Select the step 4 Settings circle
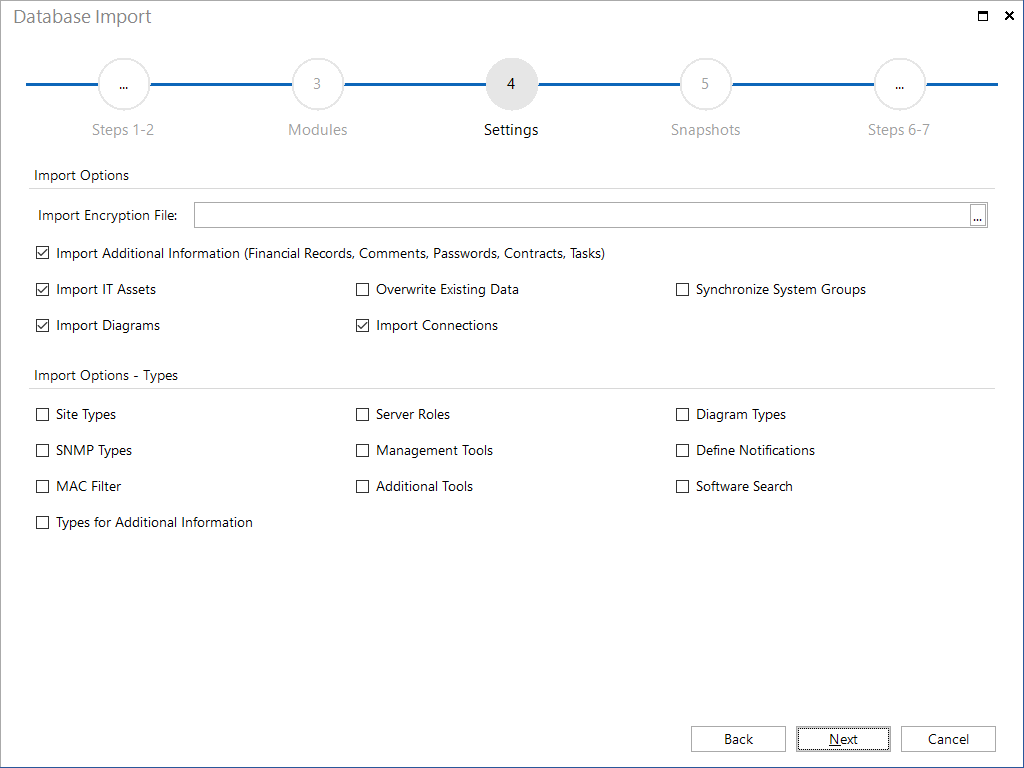Screen dimensions: 1024x768 click(x=511, y=84)
